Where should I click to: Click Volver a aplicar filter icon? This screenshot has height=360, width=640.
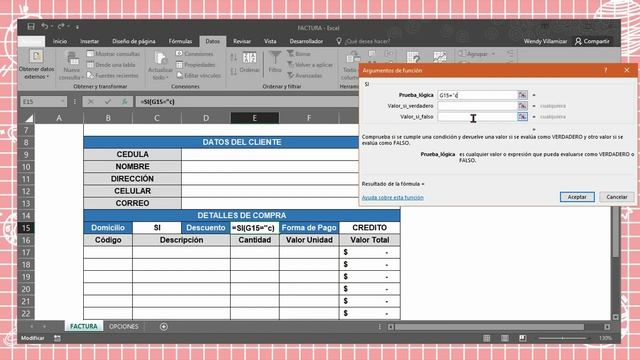(290, 64)
